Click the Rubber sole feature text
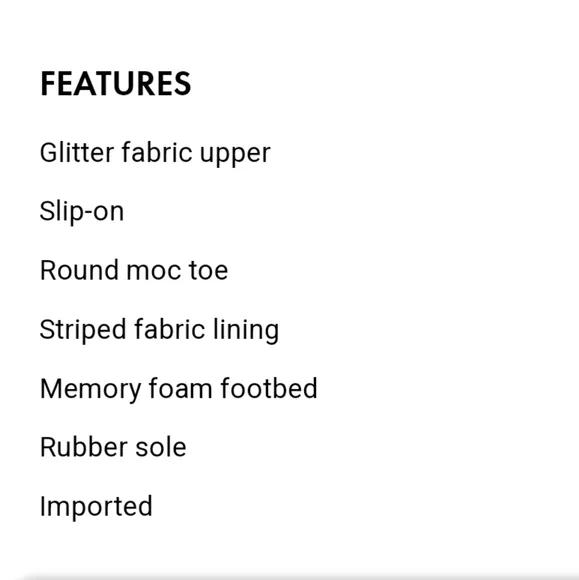 tap(113, 447)
